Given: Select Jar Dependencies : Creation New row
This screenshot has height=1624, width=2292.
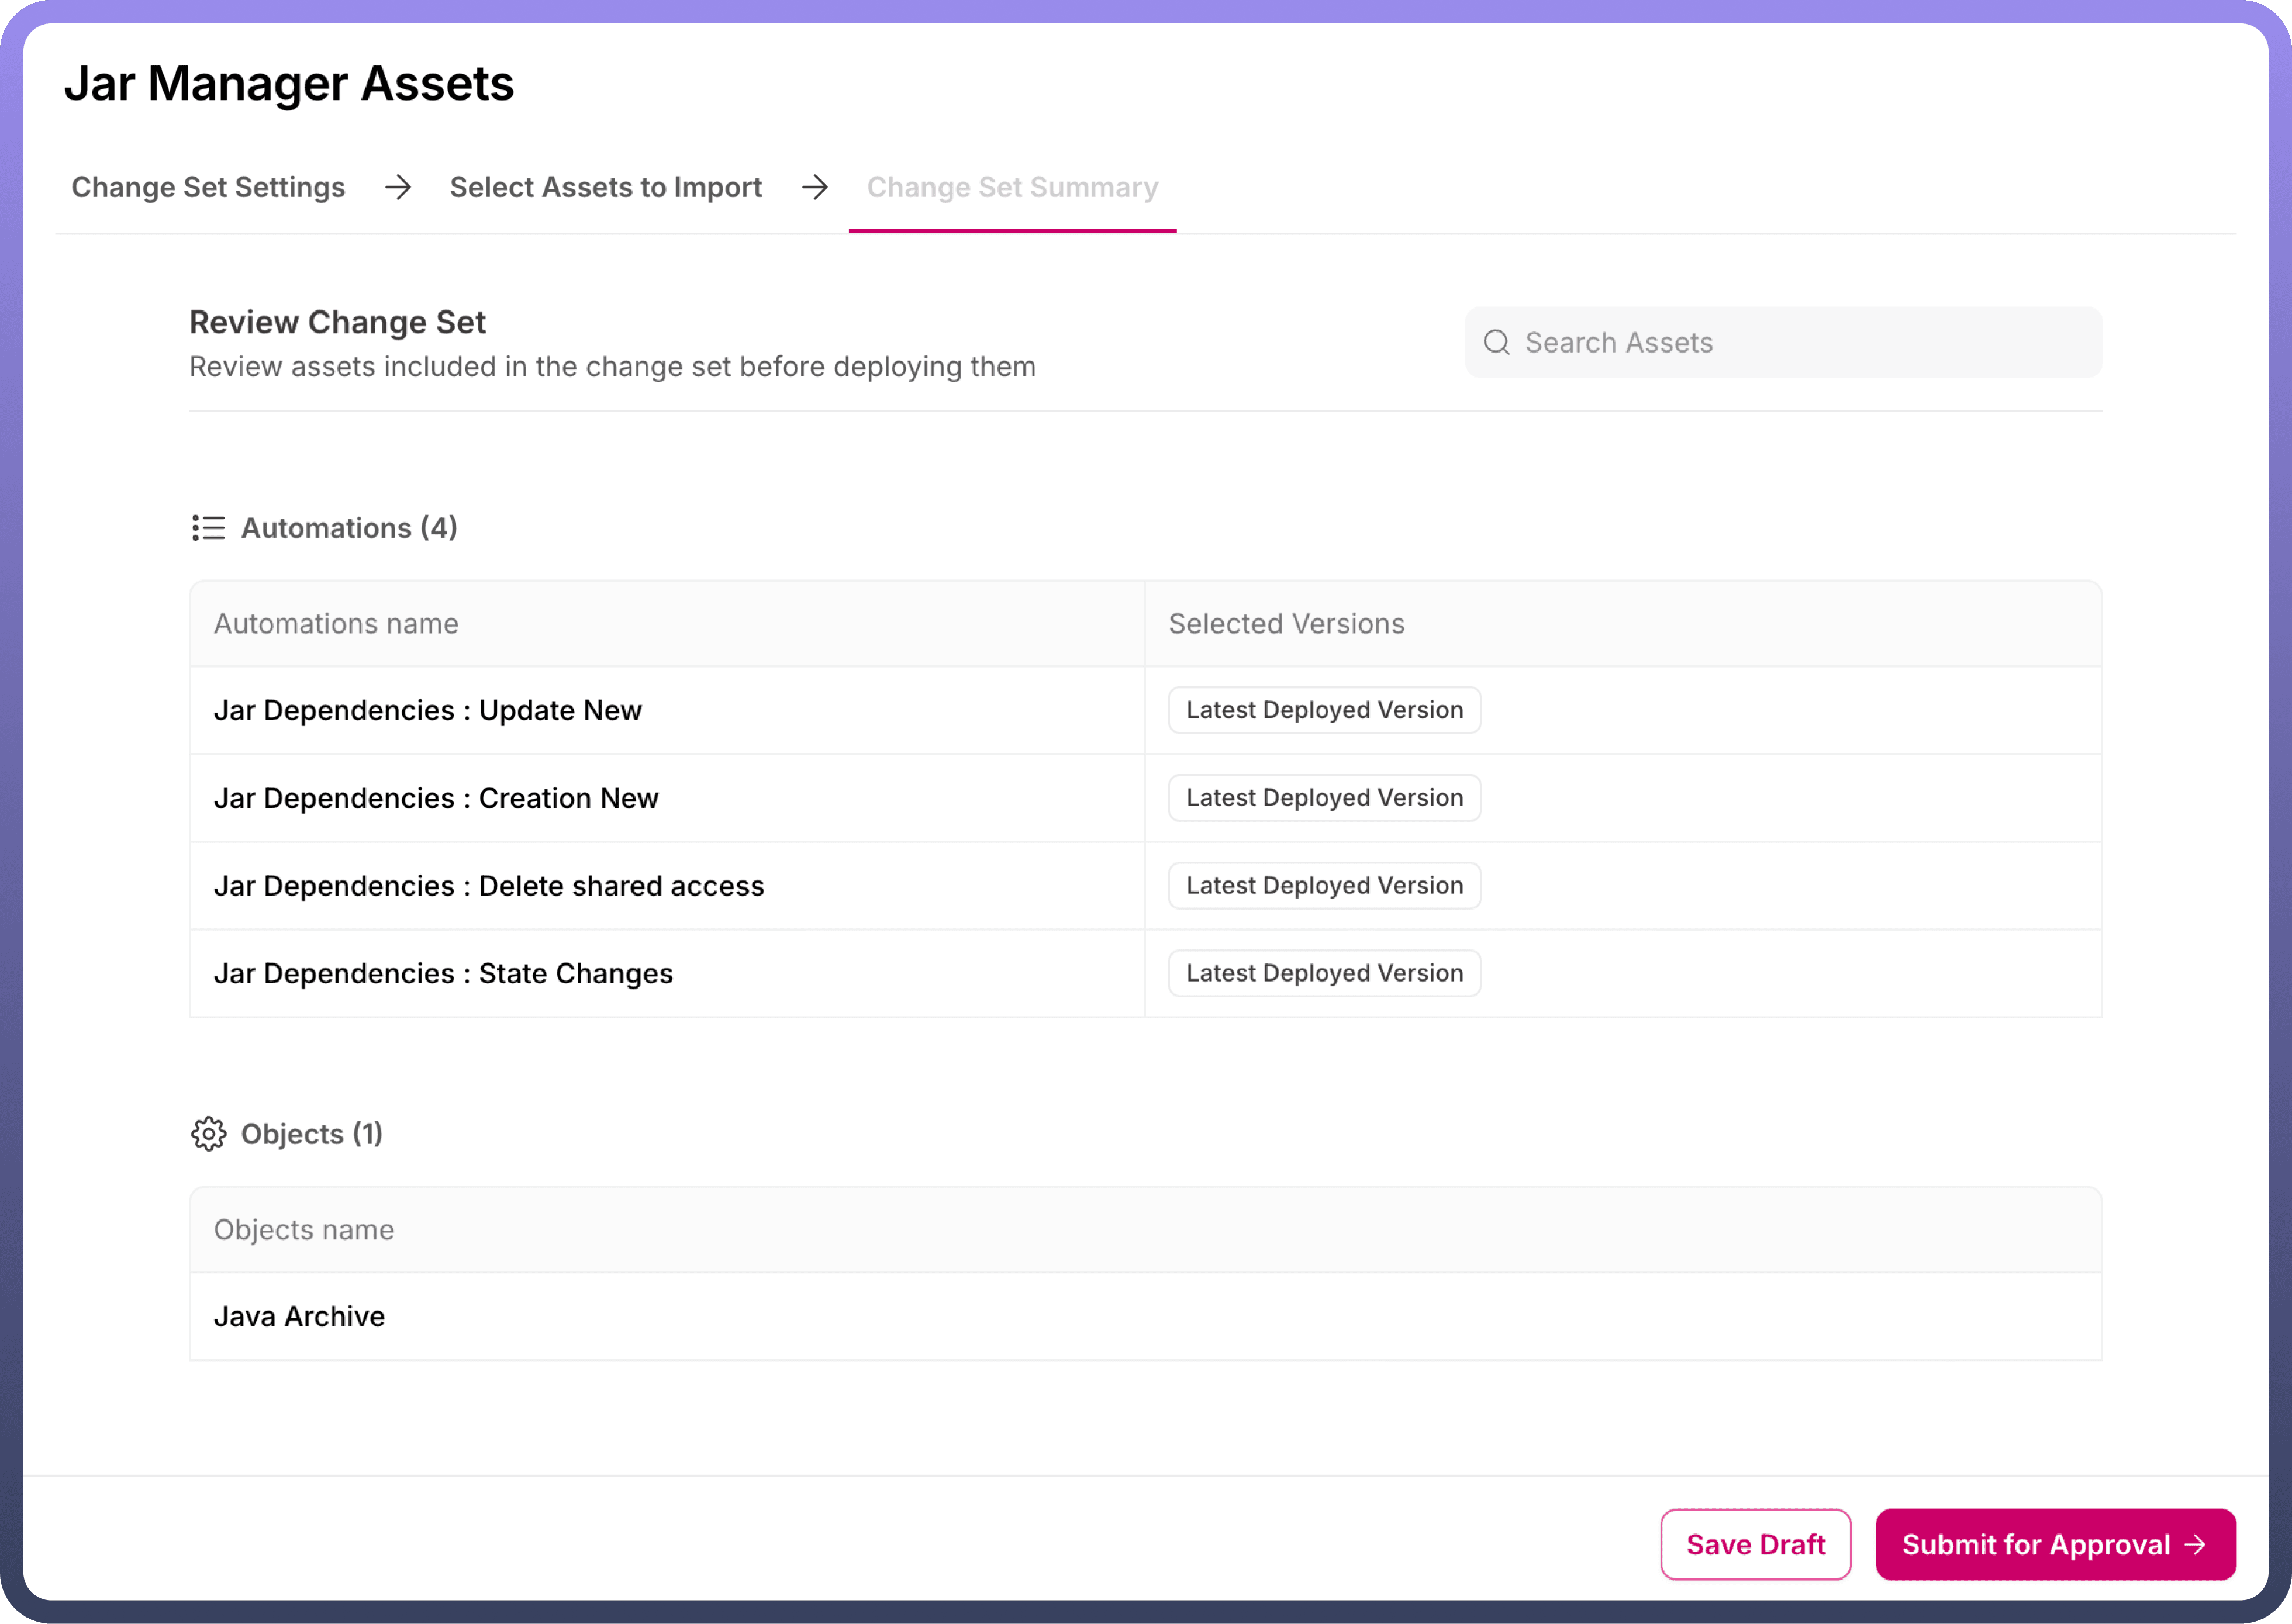Looking at the screenshot, I should (x=436, y=798).
